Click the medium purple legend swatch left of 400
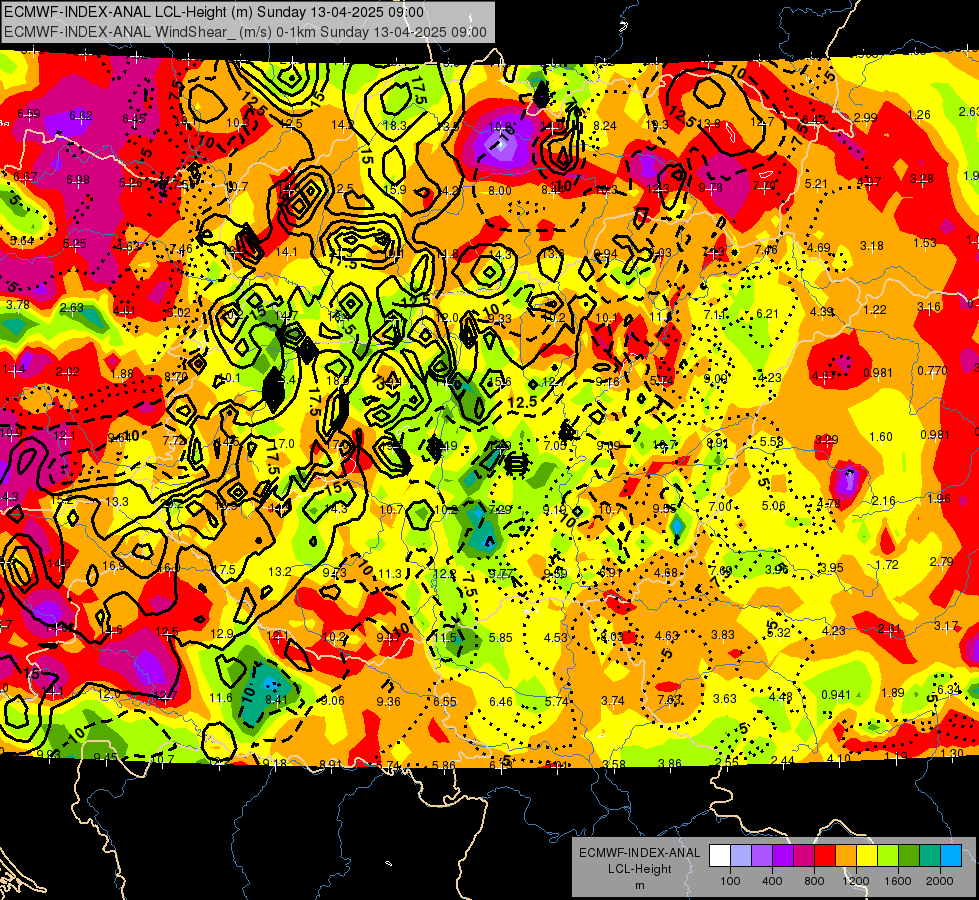979x900 pixels. [x=762, y=856]
